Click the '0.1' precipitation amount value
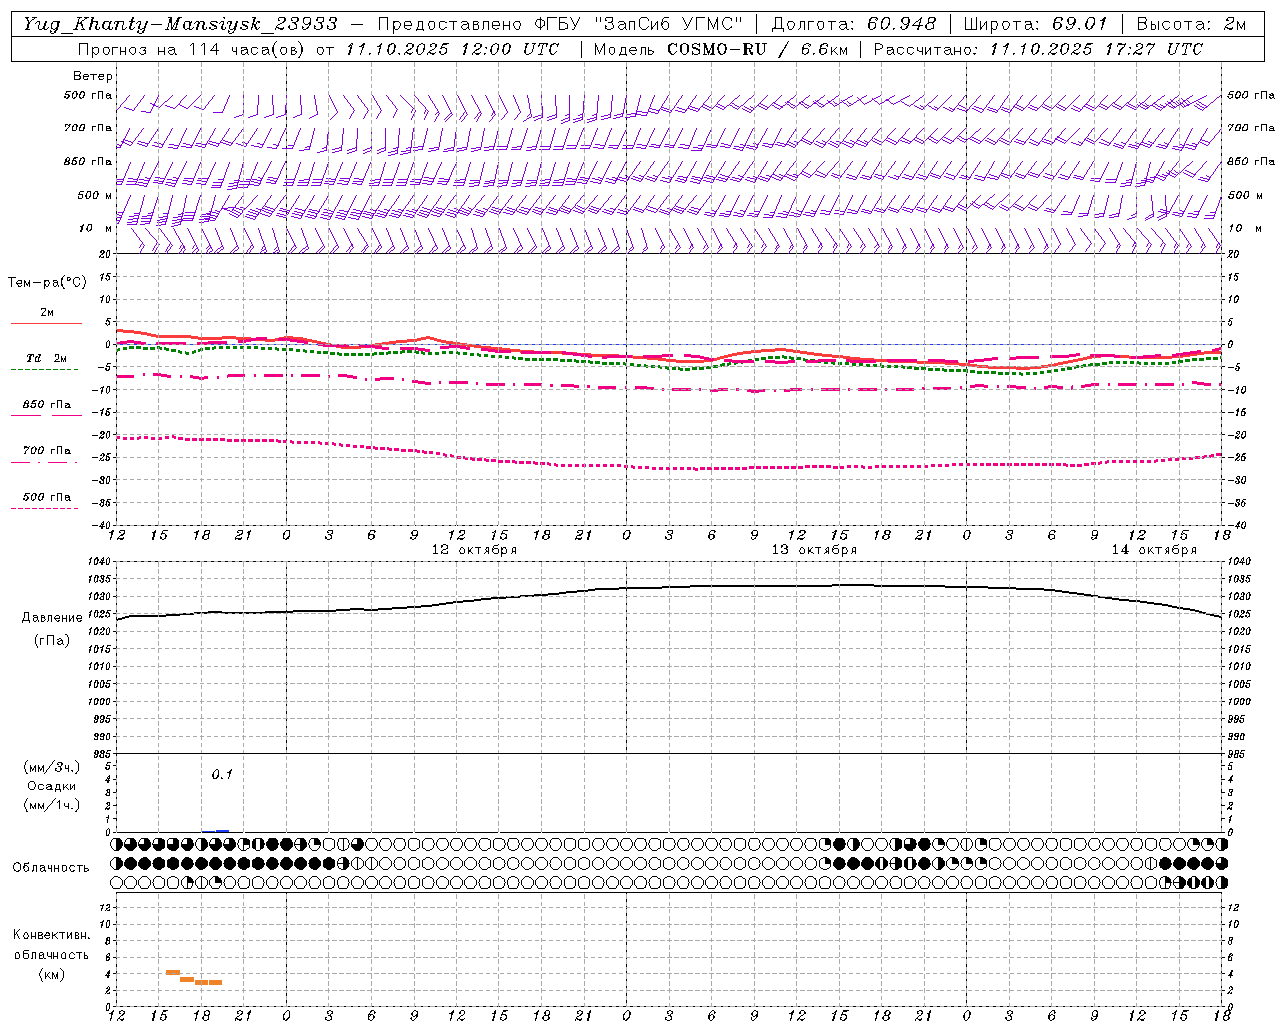The height and width of the screenshot is (1024, 1280). coord(222,774)
